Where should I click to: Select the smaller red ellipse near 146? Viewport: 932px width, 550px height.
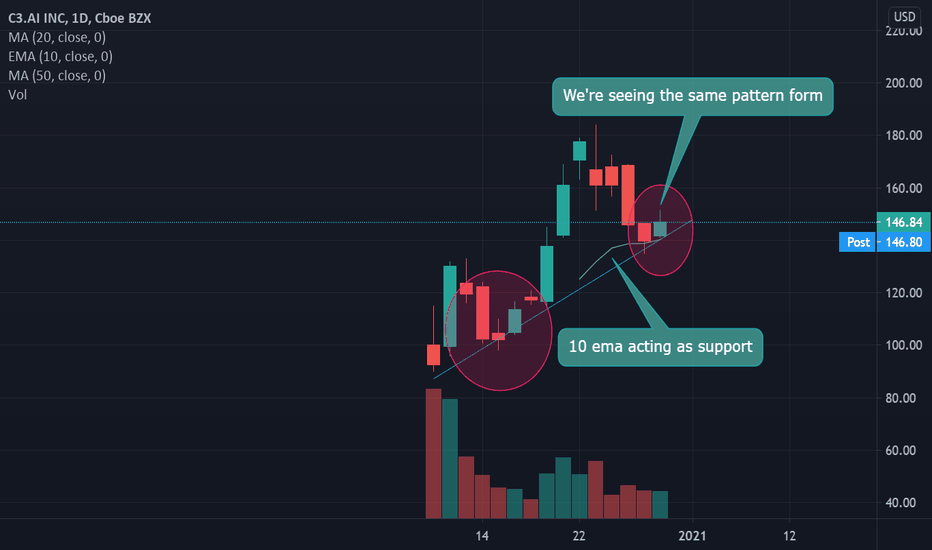click(660, 230)
